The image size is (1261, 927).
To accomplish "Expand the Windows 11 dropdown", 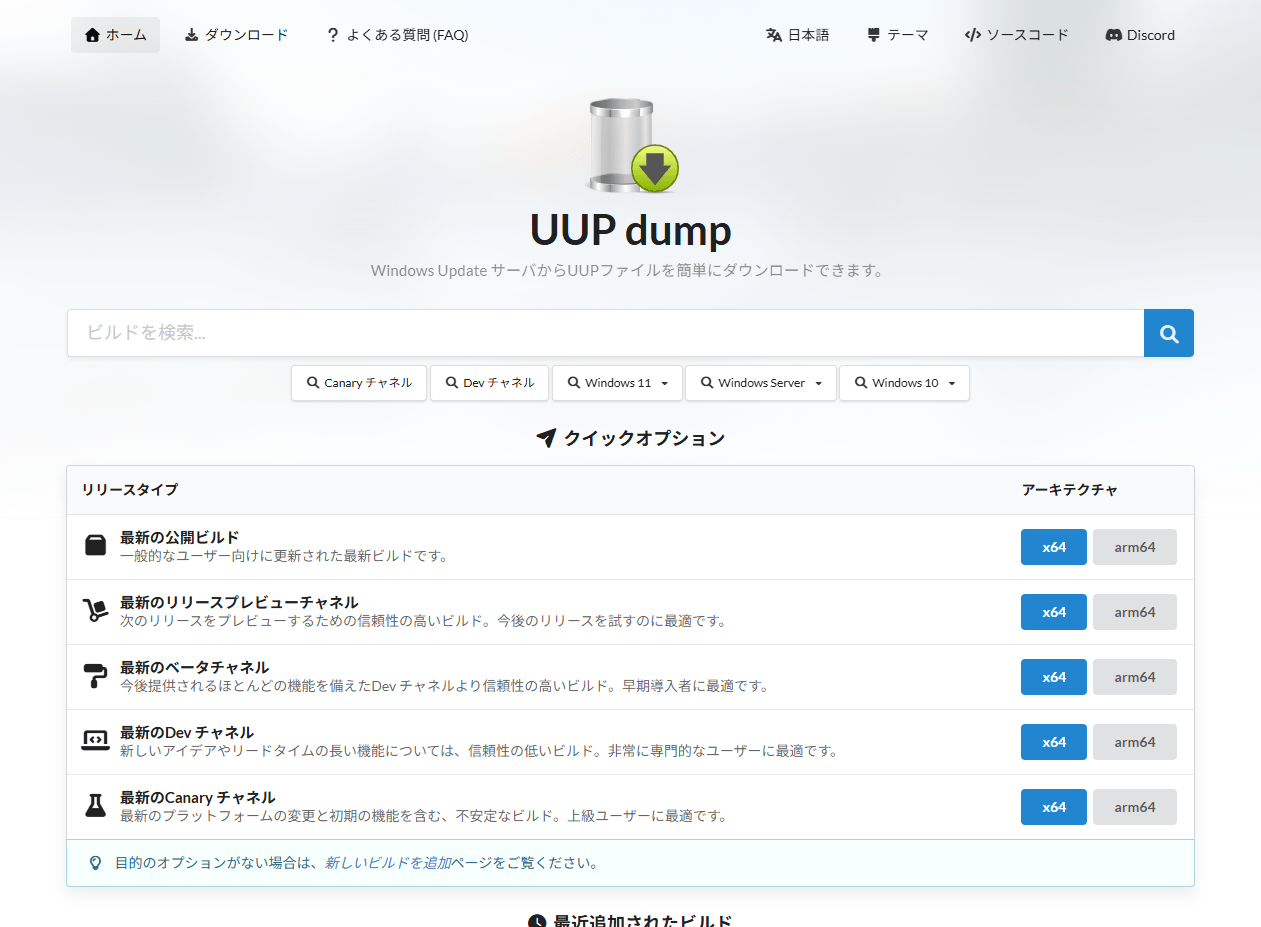I will click(x=617, y=383).
